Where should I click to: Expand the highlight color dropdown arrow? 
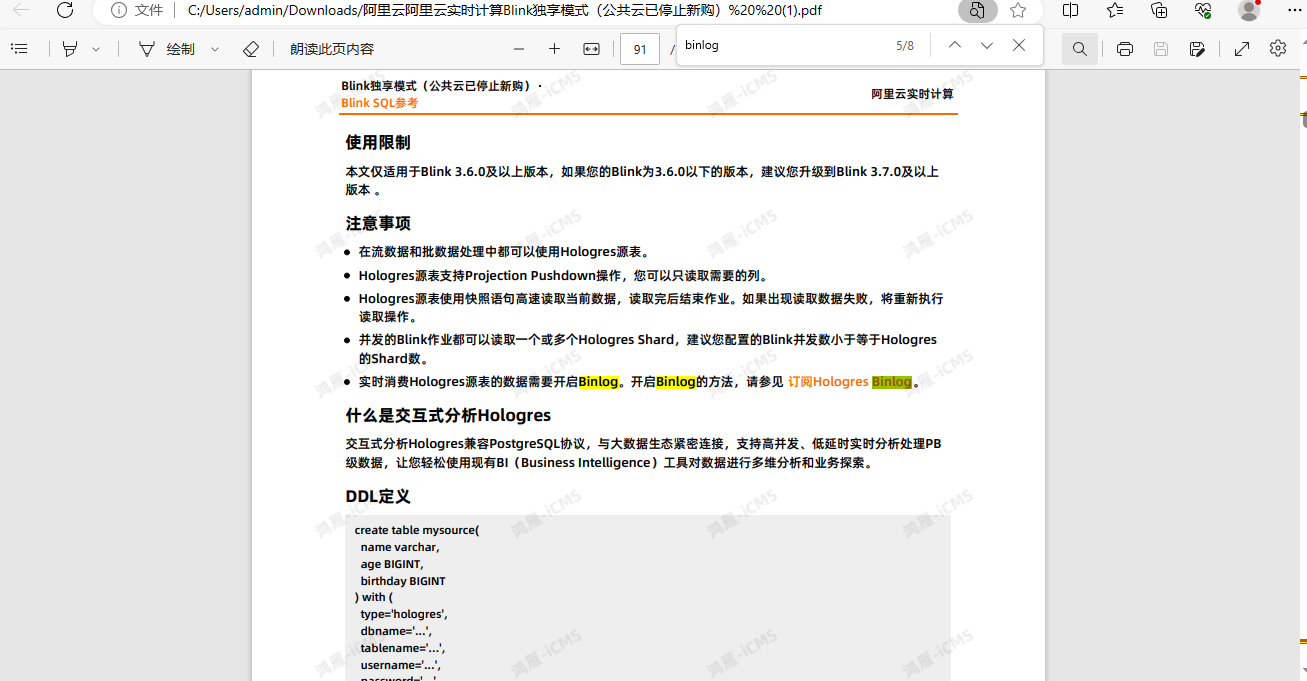tap(96, 49)
